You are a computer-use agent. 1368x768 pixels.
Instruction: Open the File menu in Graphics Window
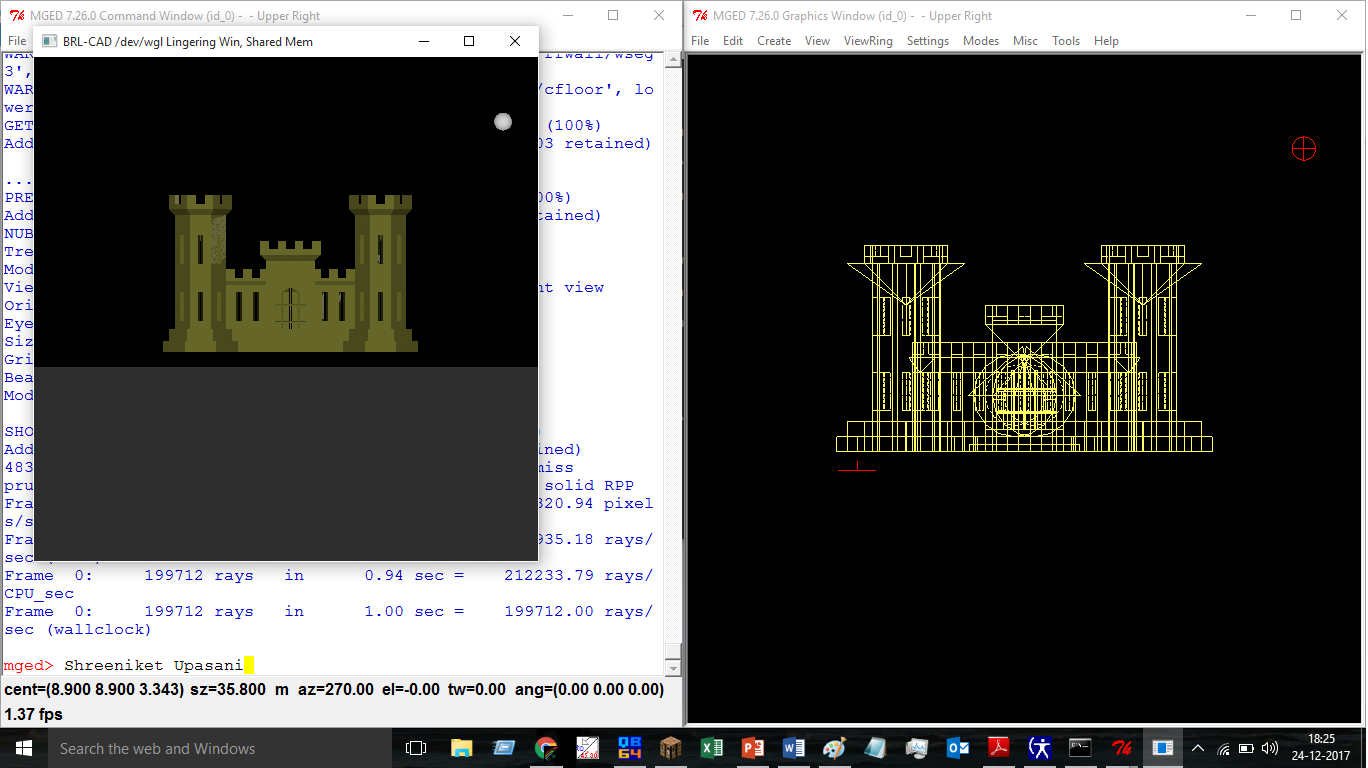[700, 41]
